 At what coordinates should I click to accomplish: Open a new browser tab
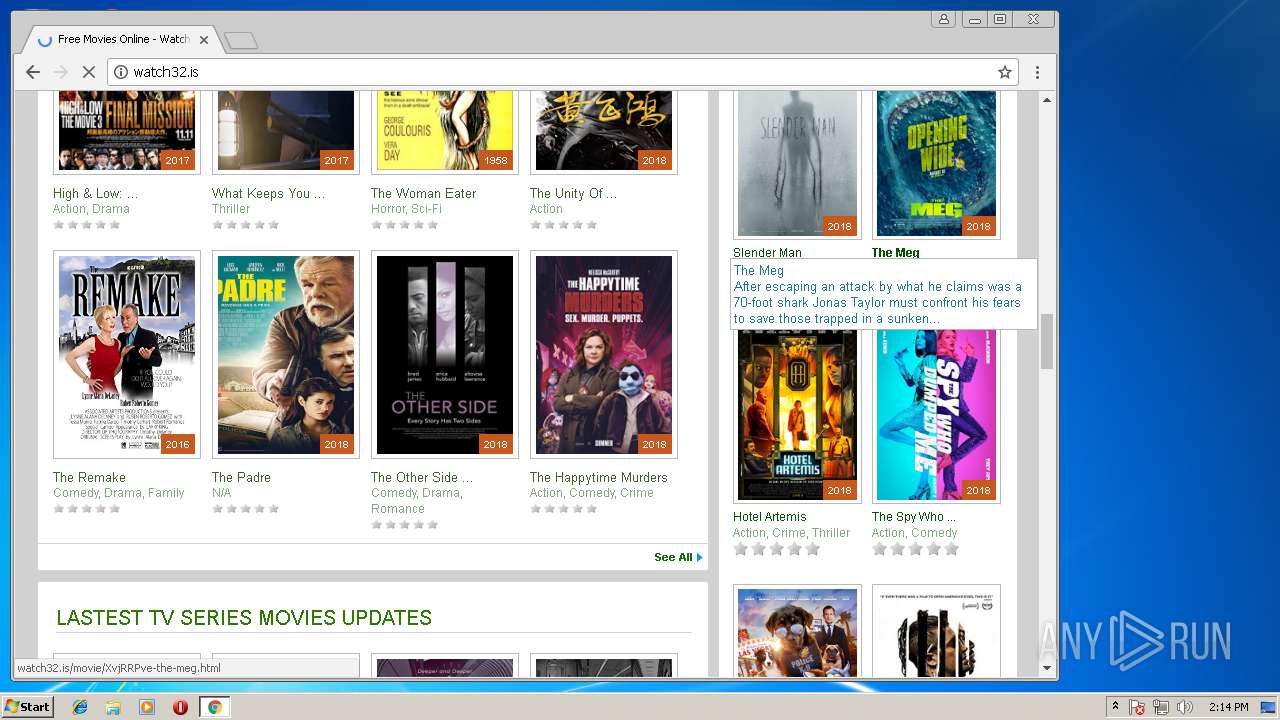point(241,40)
